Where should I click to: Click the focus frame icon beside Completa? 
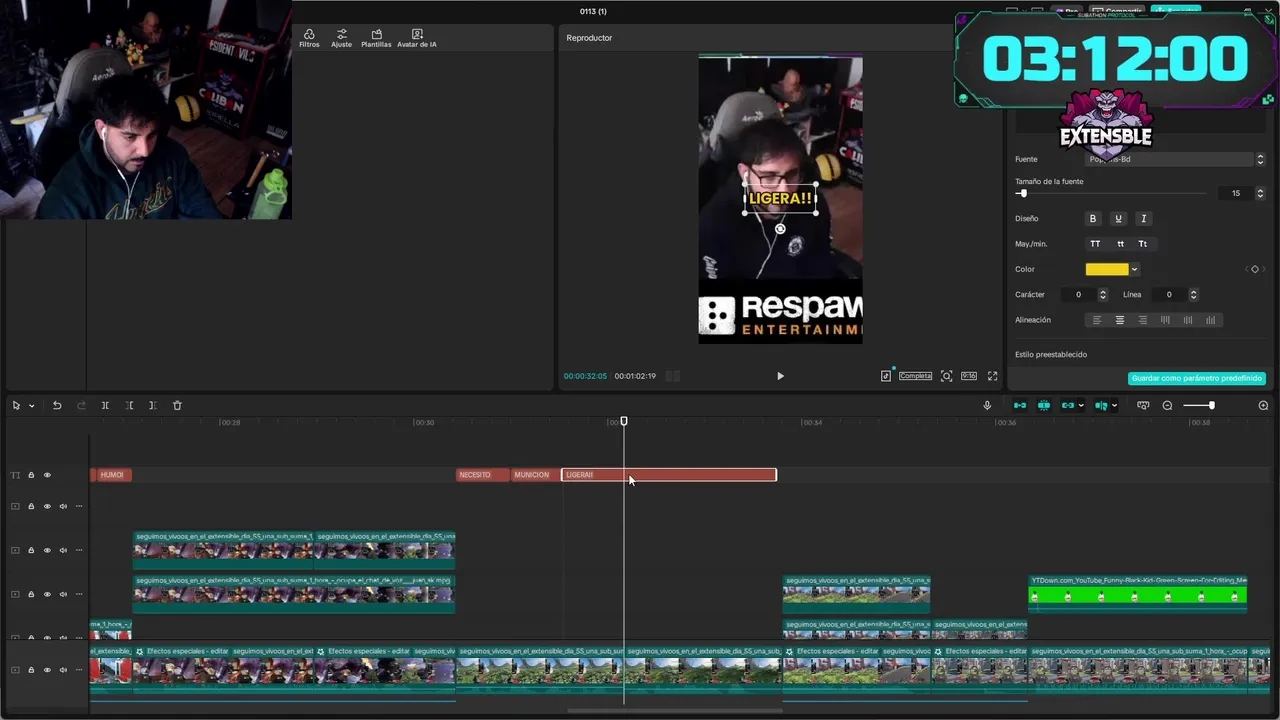[946, 376]
